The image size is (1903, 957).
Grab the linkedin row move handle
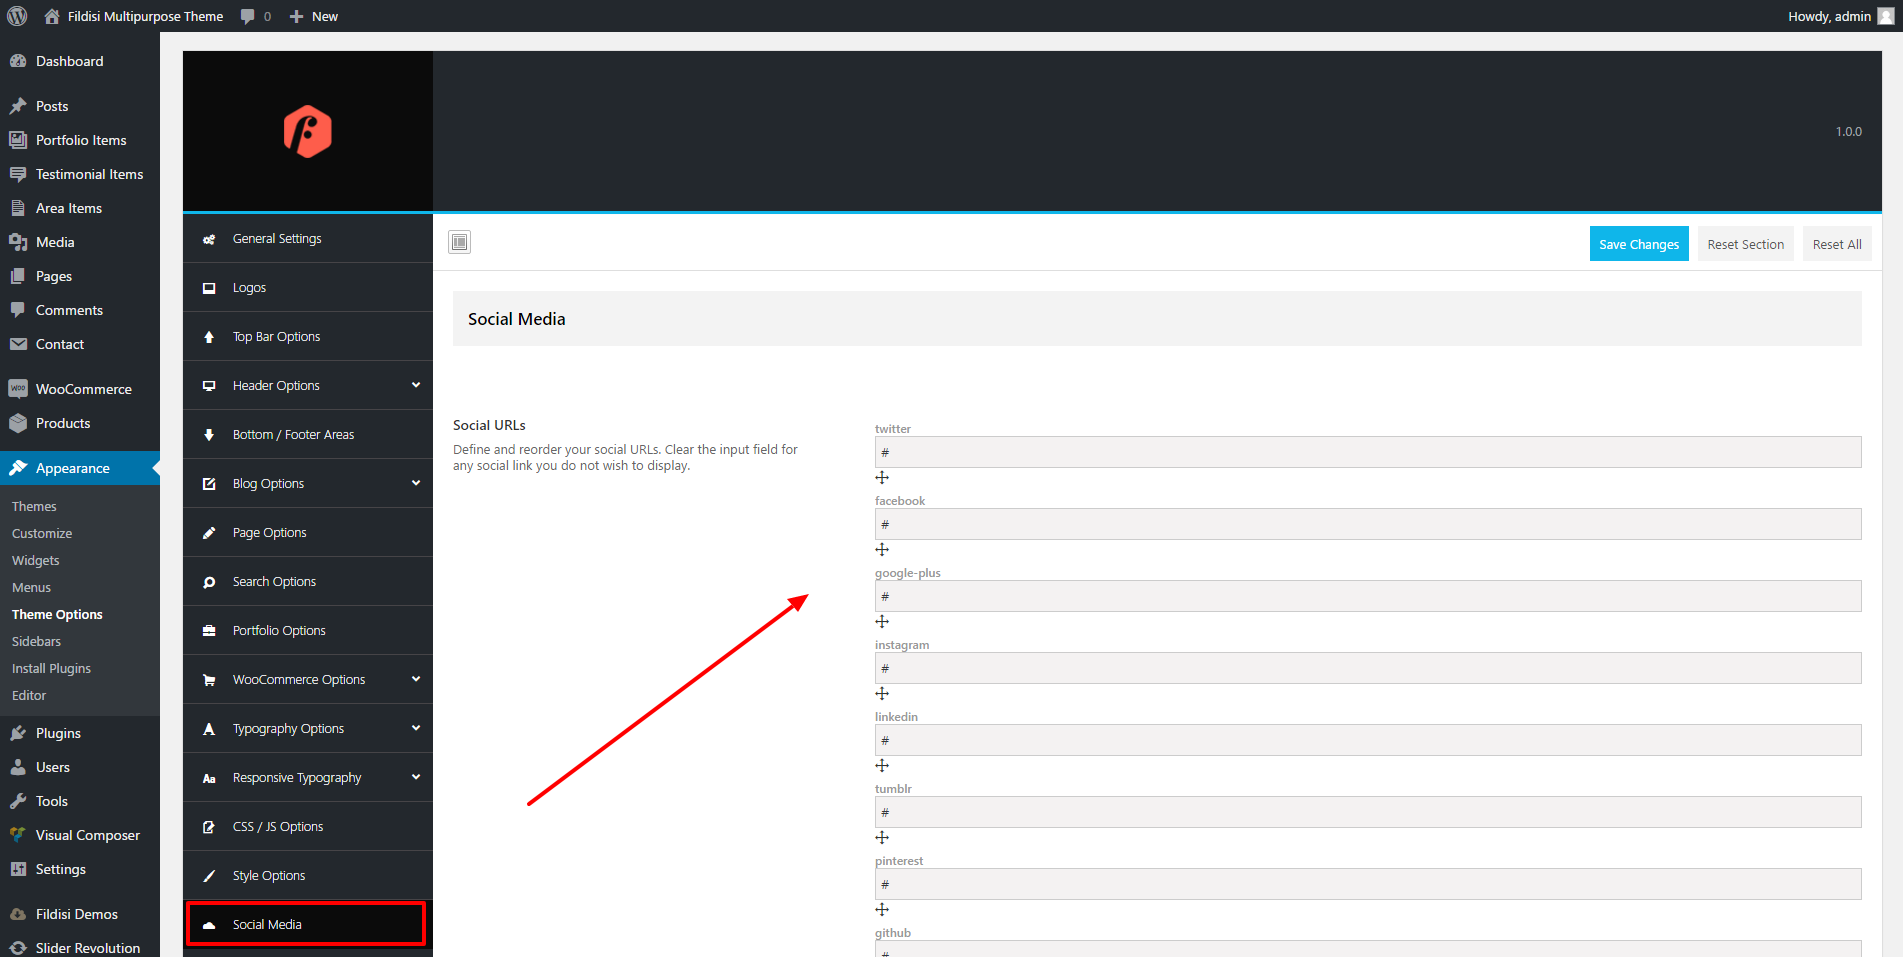[882, 766]
